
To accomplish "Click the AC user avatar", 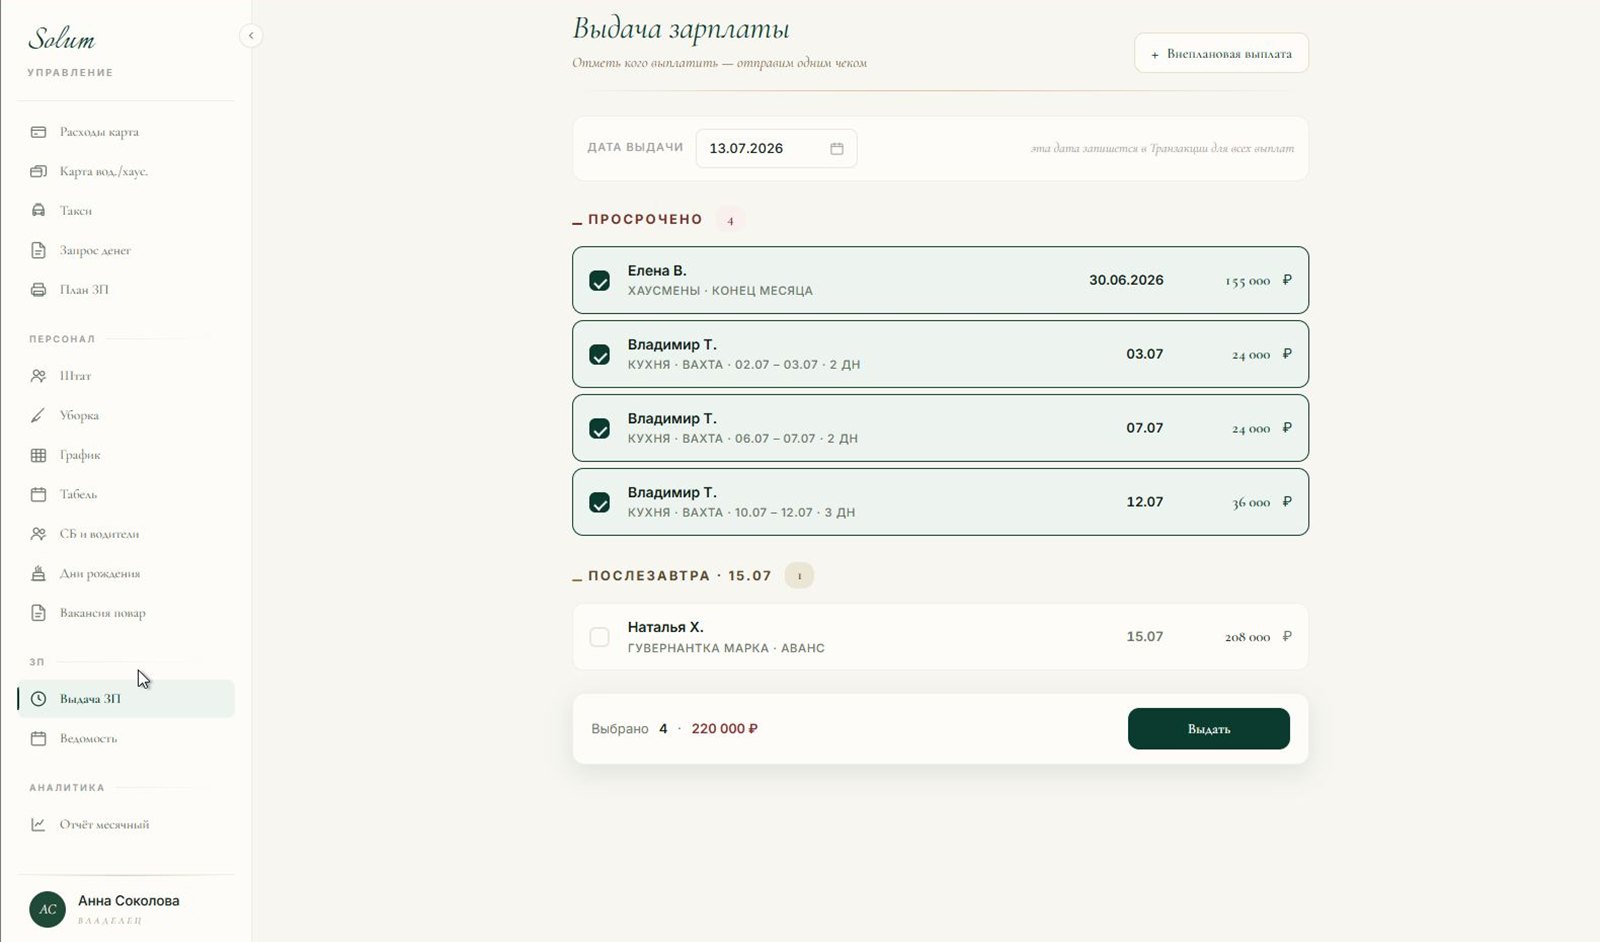I will tap(47, 909).
